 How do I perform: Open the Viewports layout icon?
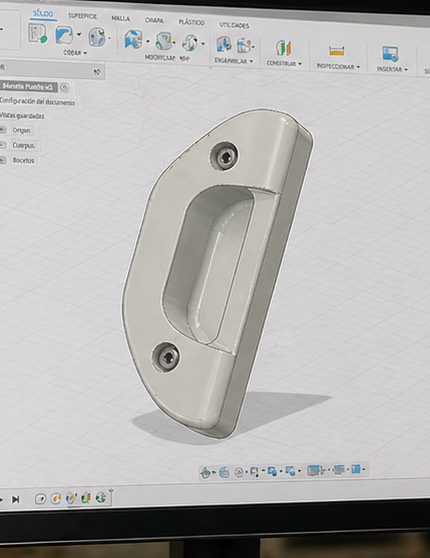coord(356,469)
